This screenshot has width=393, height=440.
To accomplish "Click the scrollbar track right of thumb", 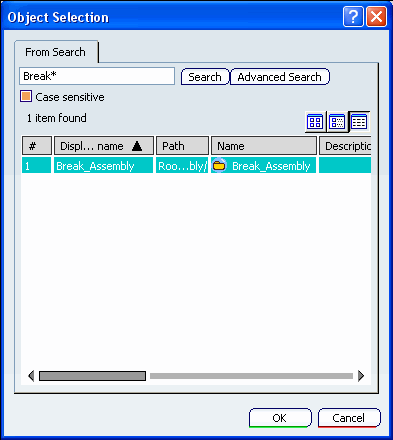I will (251, 376).
